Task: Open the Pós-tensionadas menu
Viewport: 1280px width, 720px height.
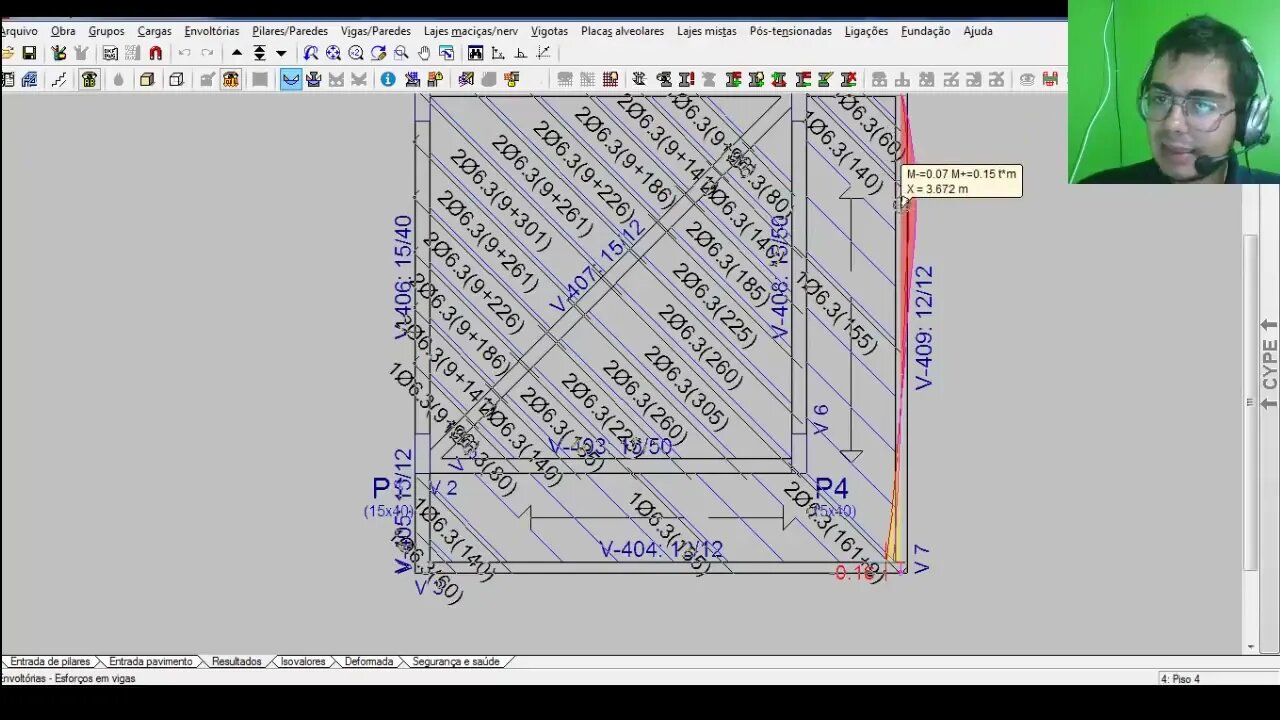Action: 791,31
